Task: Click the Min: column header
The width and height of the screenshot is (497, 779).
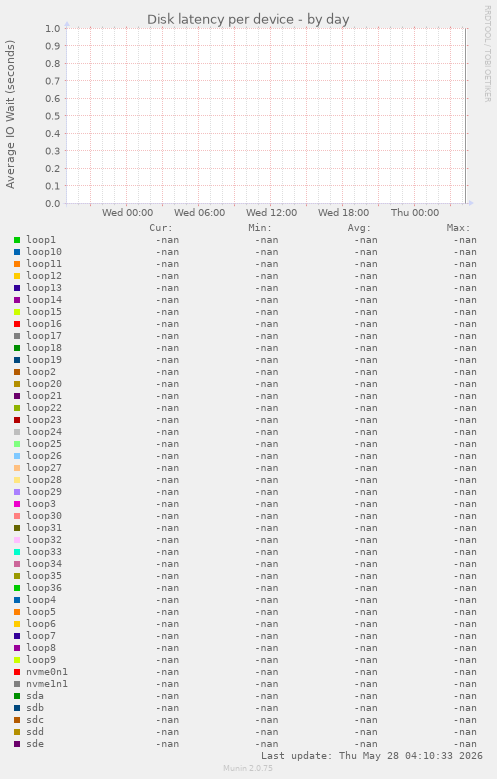Action: pyautogui.click(x=260, y=228)
